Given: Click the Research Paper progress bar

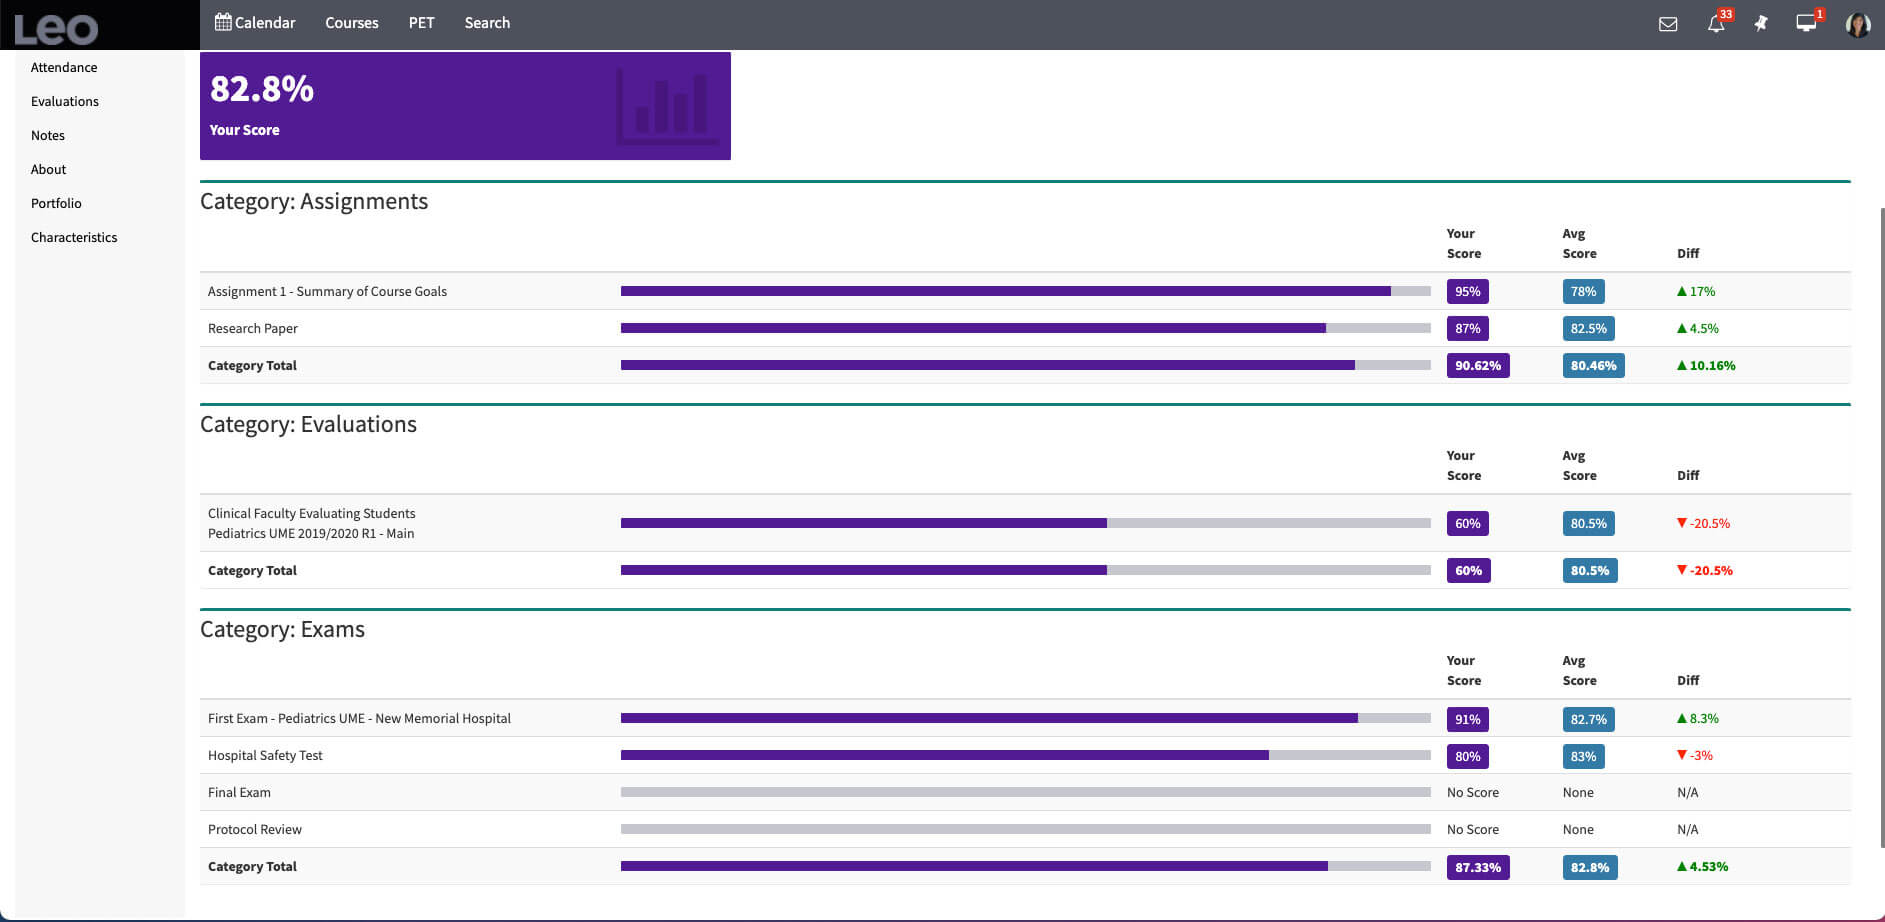Looking at the screenshot, I should [x=1025, y=329].
